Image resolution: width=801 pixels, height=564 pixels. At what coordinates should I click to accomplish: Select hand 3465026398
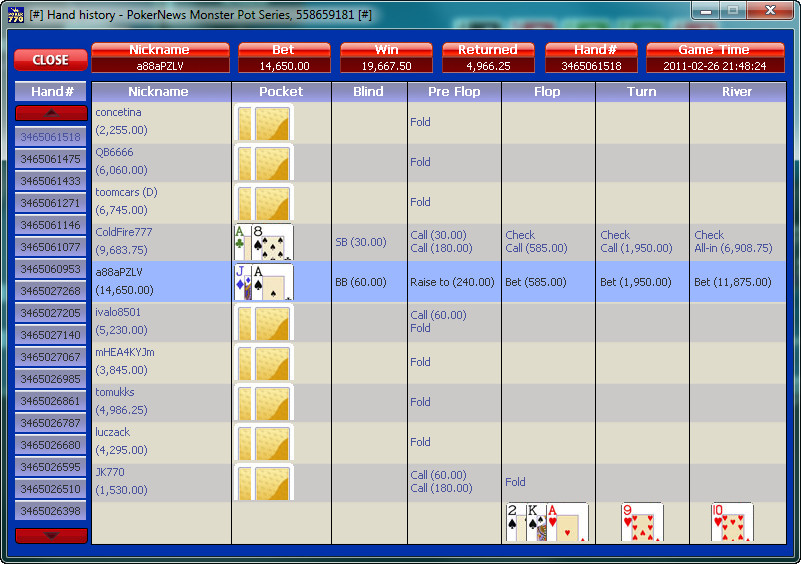[51, 510]
